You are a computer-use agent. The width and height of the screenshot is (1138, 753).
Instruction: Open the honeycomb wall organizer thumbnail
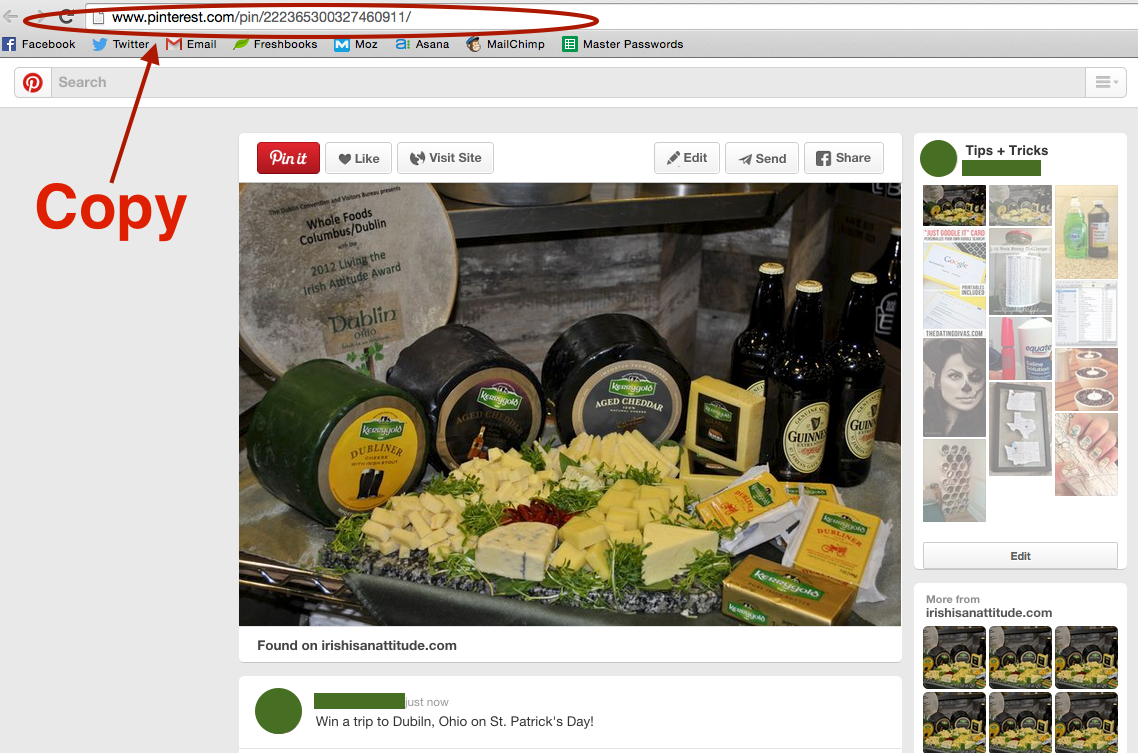954,480
